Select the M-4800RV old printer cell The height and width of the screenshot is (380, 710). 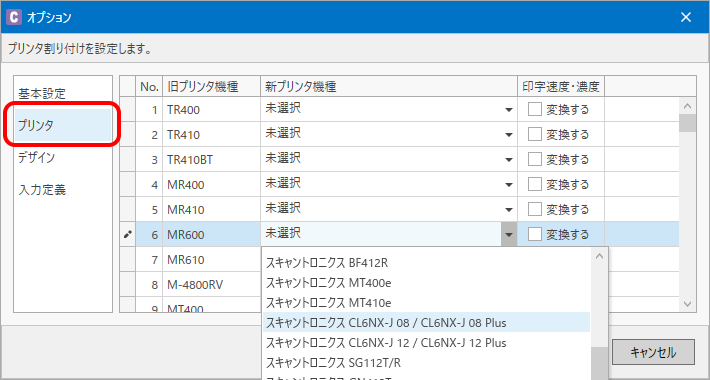pyautogui.click(x=211, y=284)
